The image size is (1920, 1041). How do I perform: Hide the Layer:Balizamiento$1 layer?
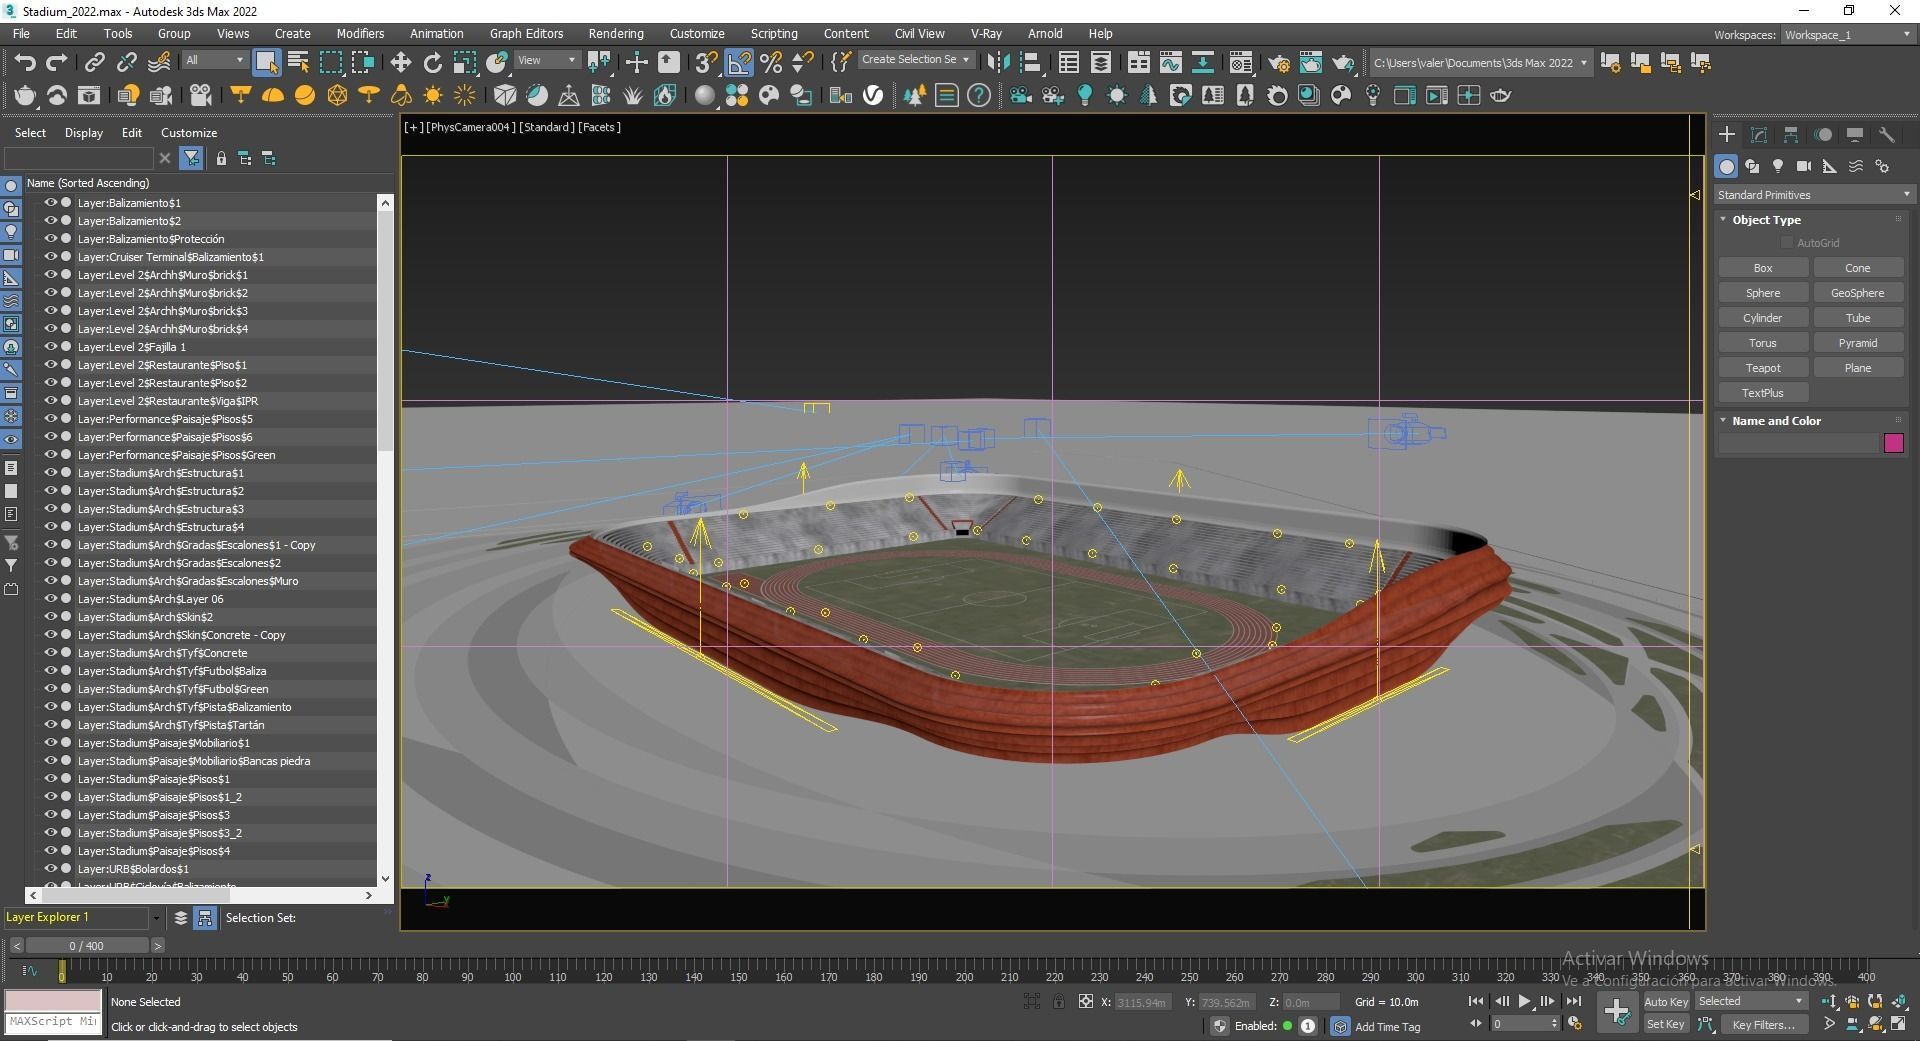coord(49,202)
